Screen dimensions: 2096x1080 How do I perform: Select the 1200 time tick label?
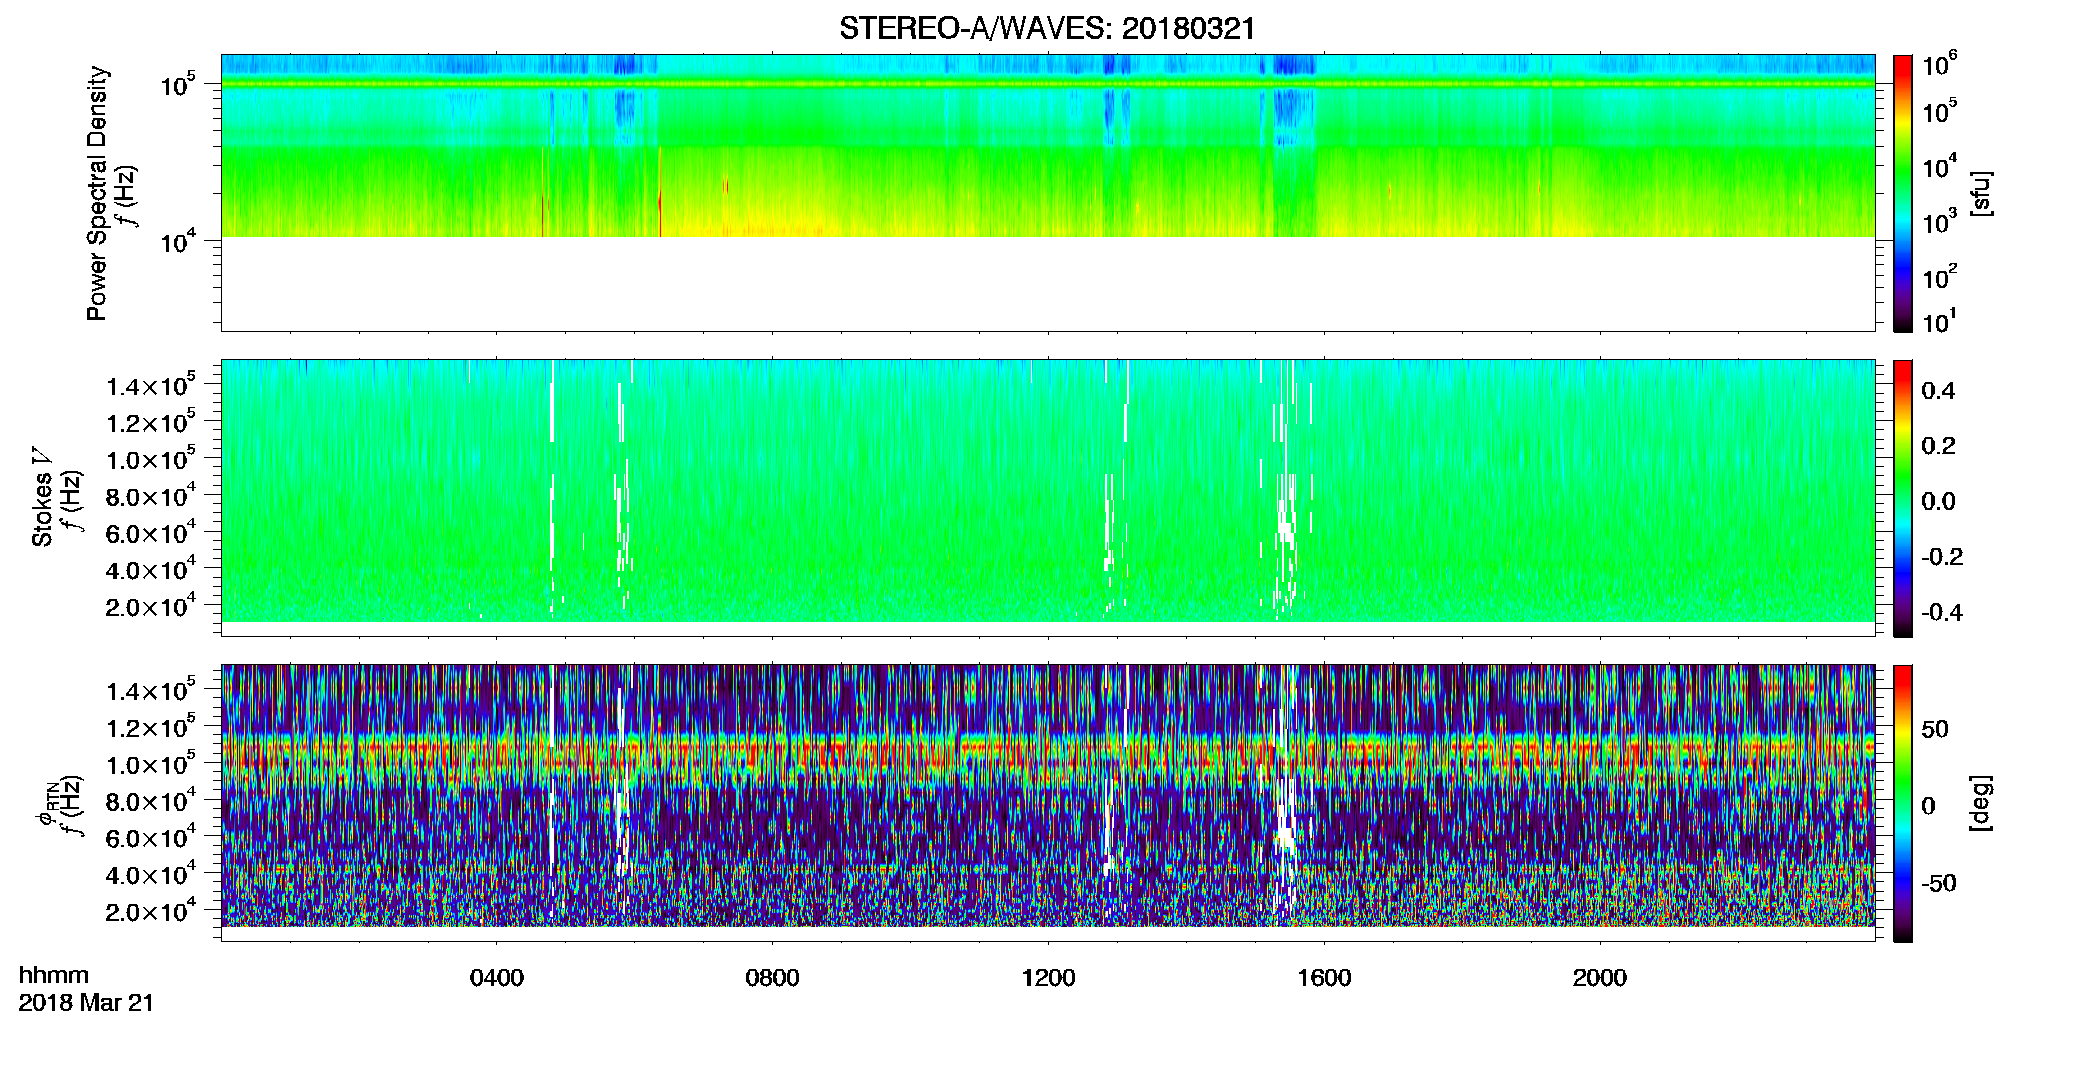pyautogui.click(x=1048, y=977)
